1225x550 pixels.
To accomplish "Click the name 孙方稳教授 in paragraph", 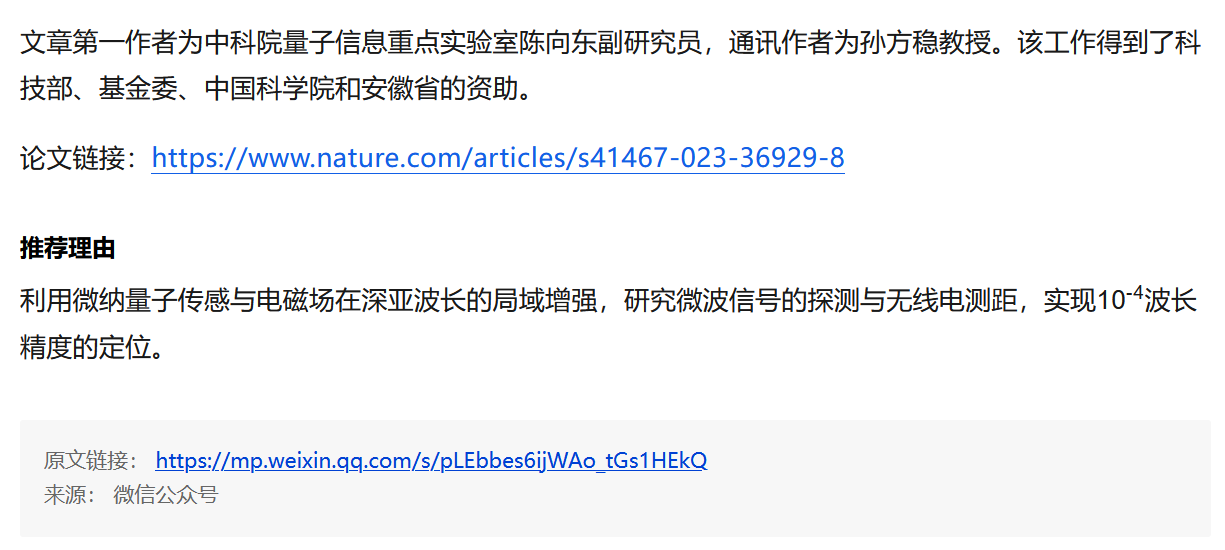I will tap(927, 44).
